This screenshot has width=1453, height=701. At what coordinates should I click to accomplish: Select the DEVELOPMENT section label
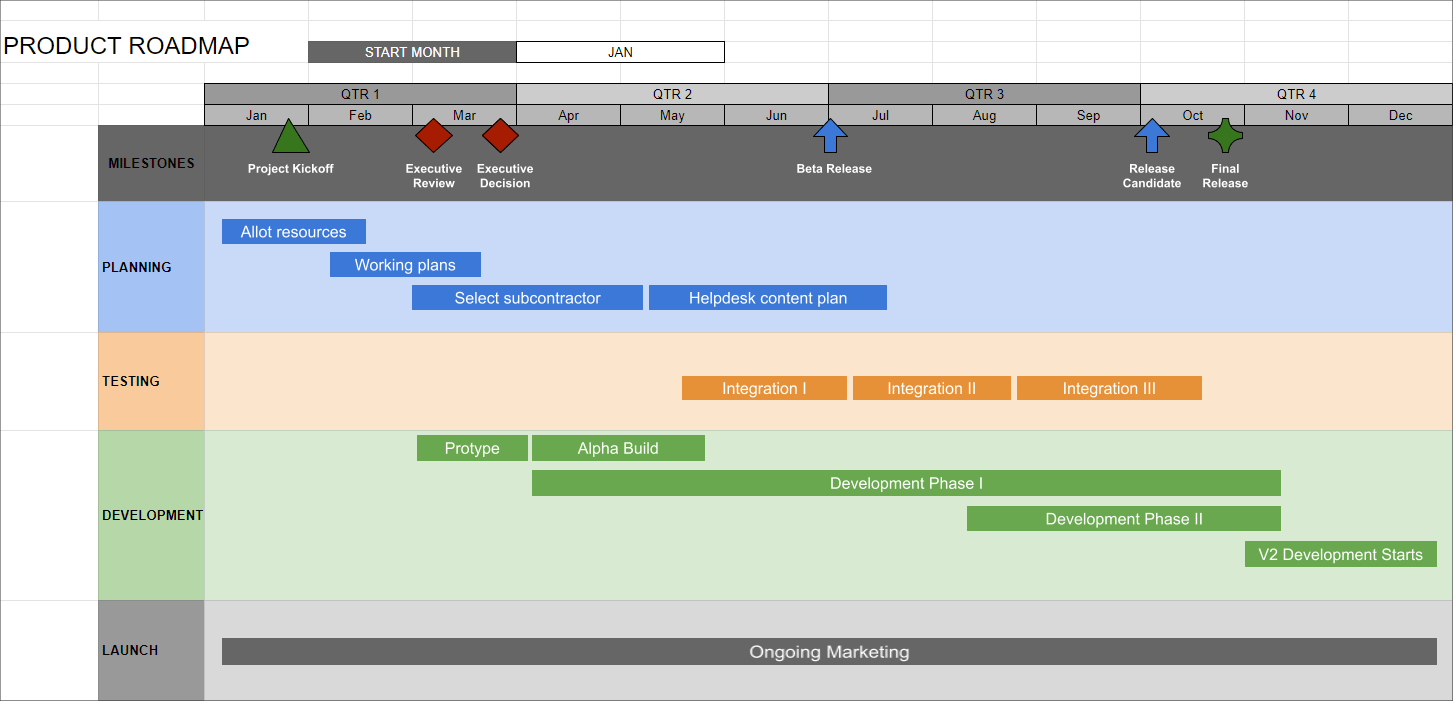151,515
